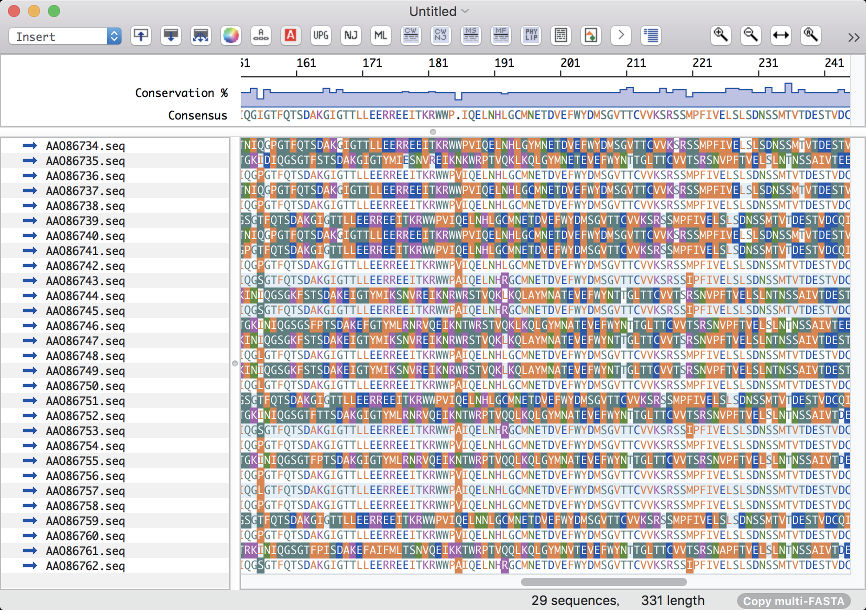Click the blue list view icon
This screenshot has width=866, height=610.
click(x=651, y=36)
